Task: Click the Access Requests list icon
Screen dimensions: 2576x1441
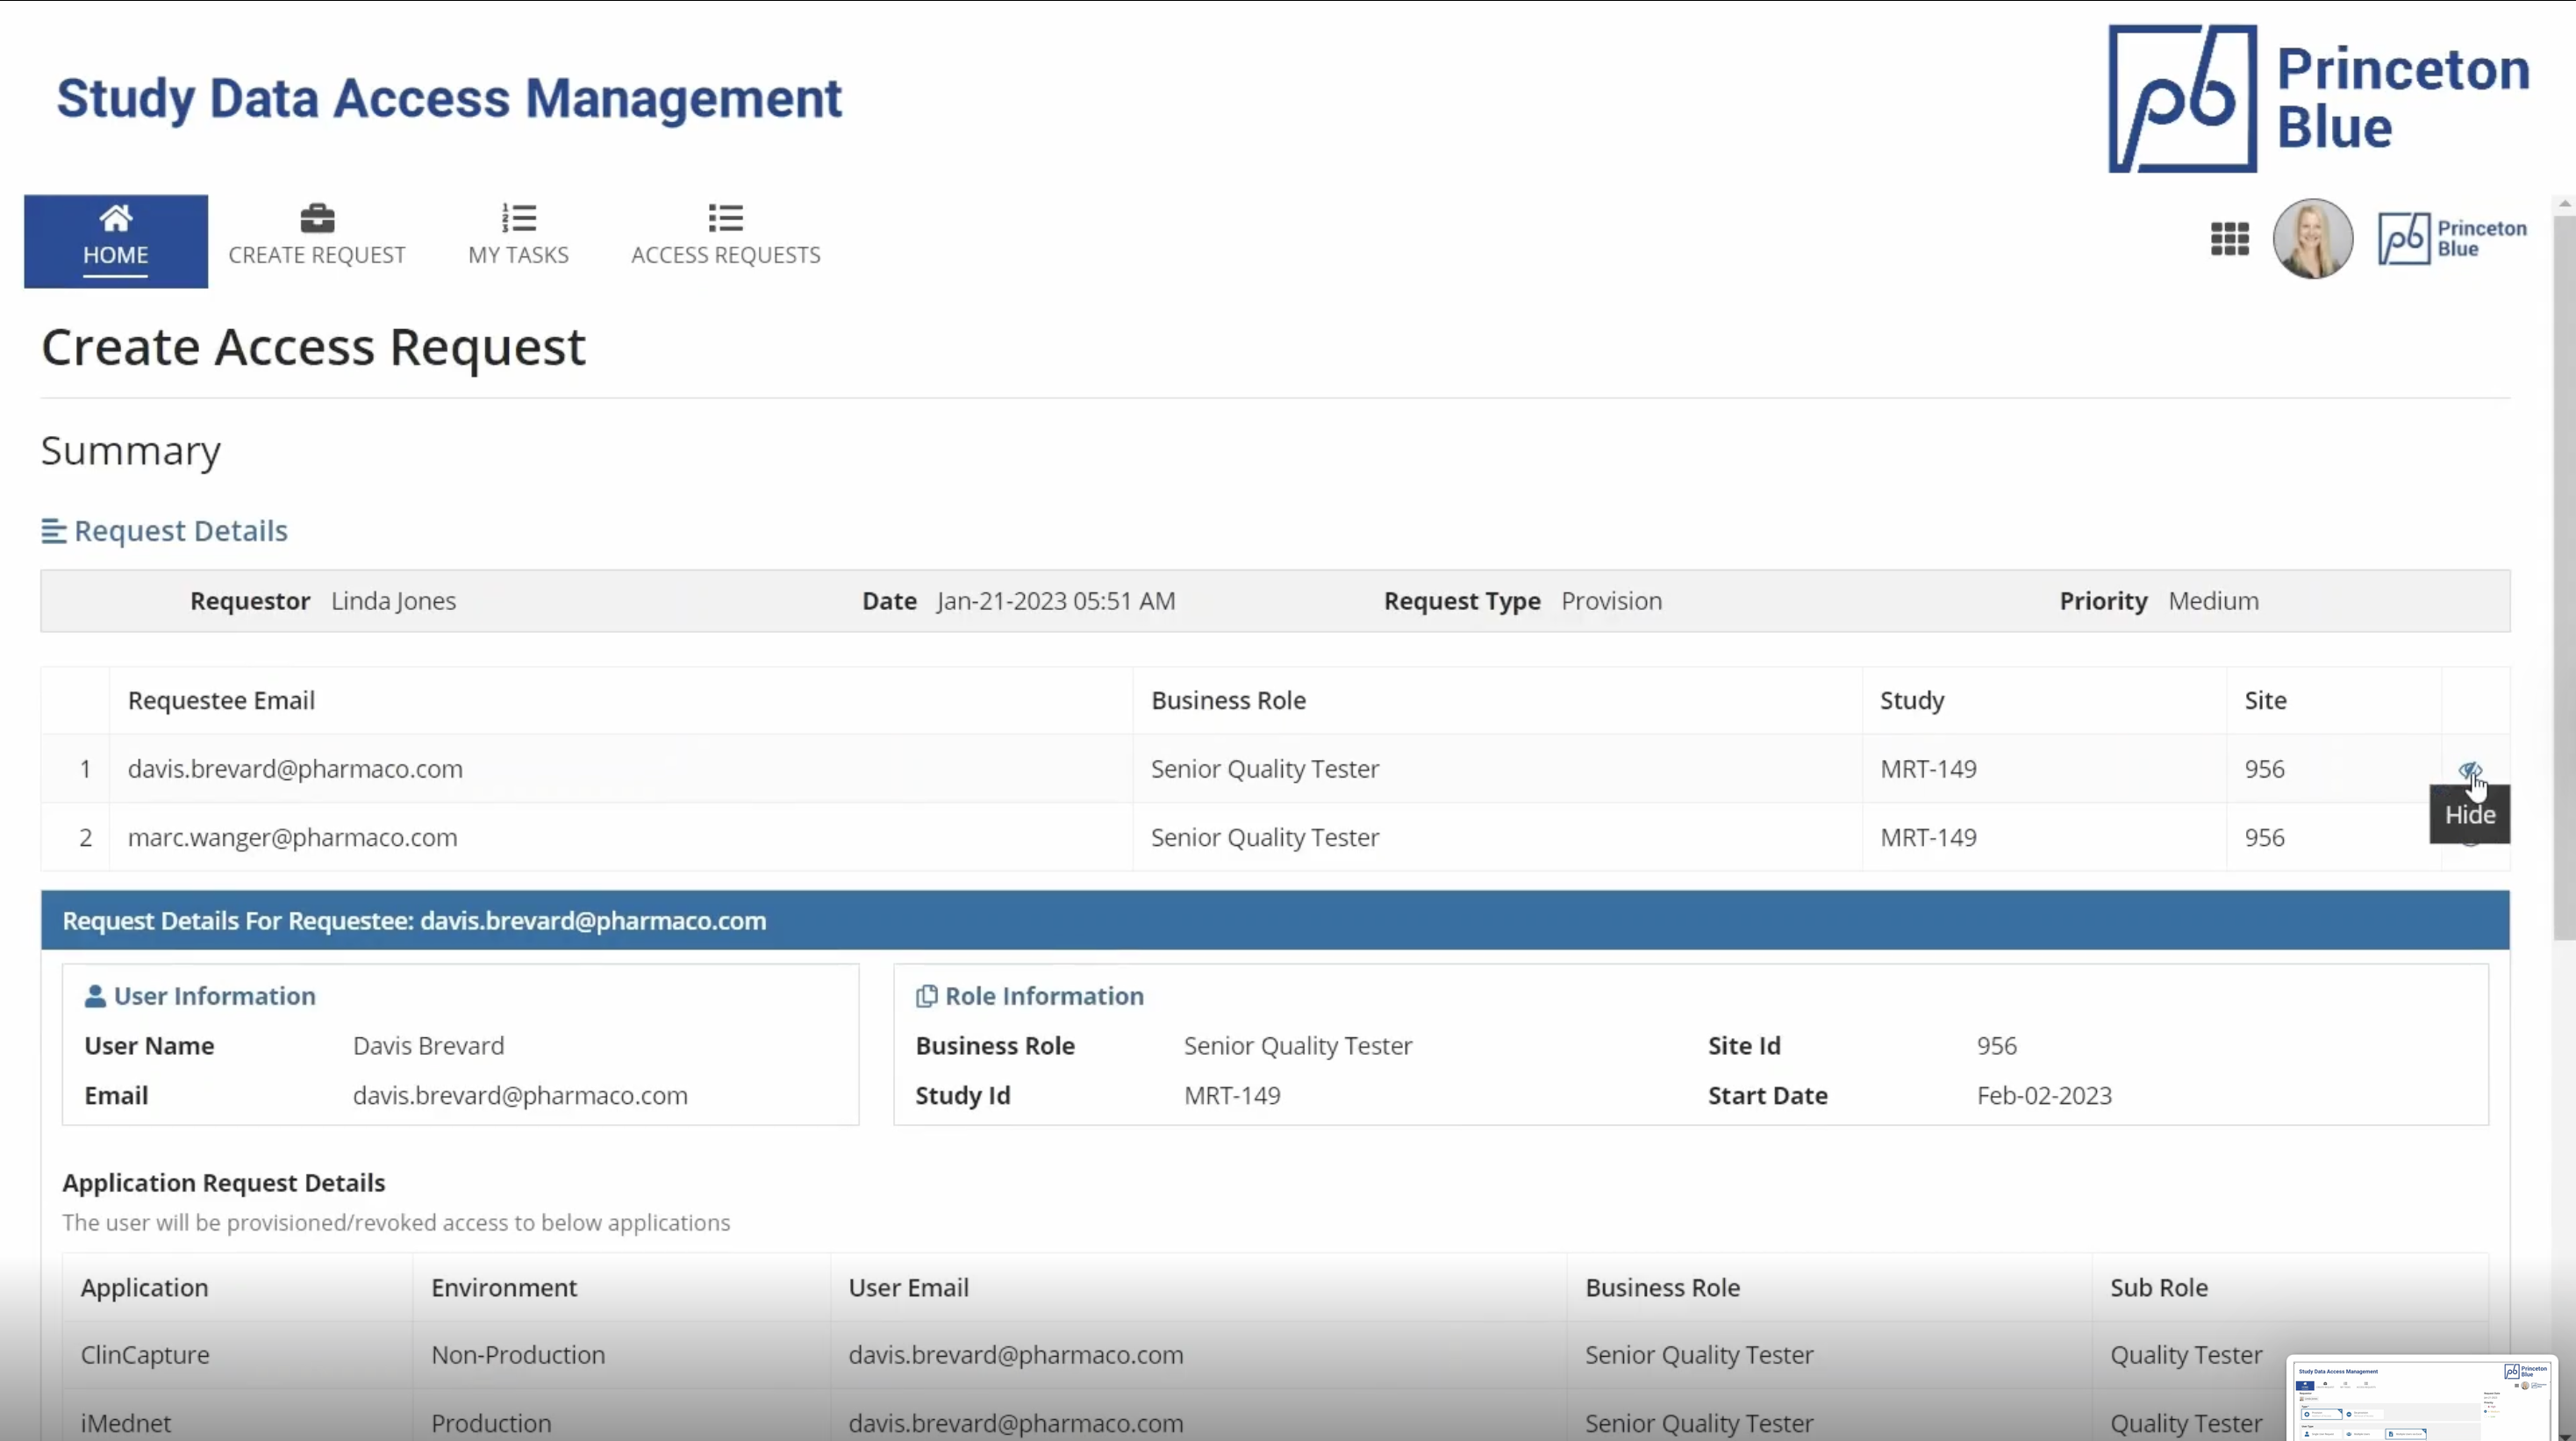Action: click(x=725, y=218)
